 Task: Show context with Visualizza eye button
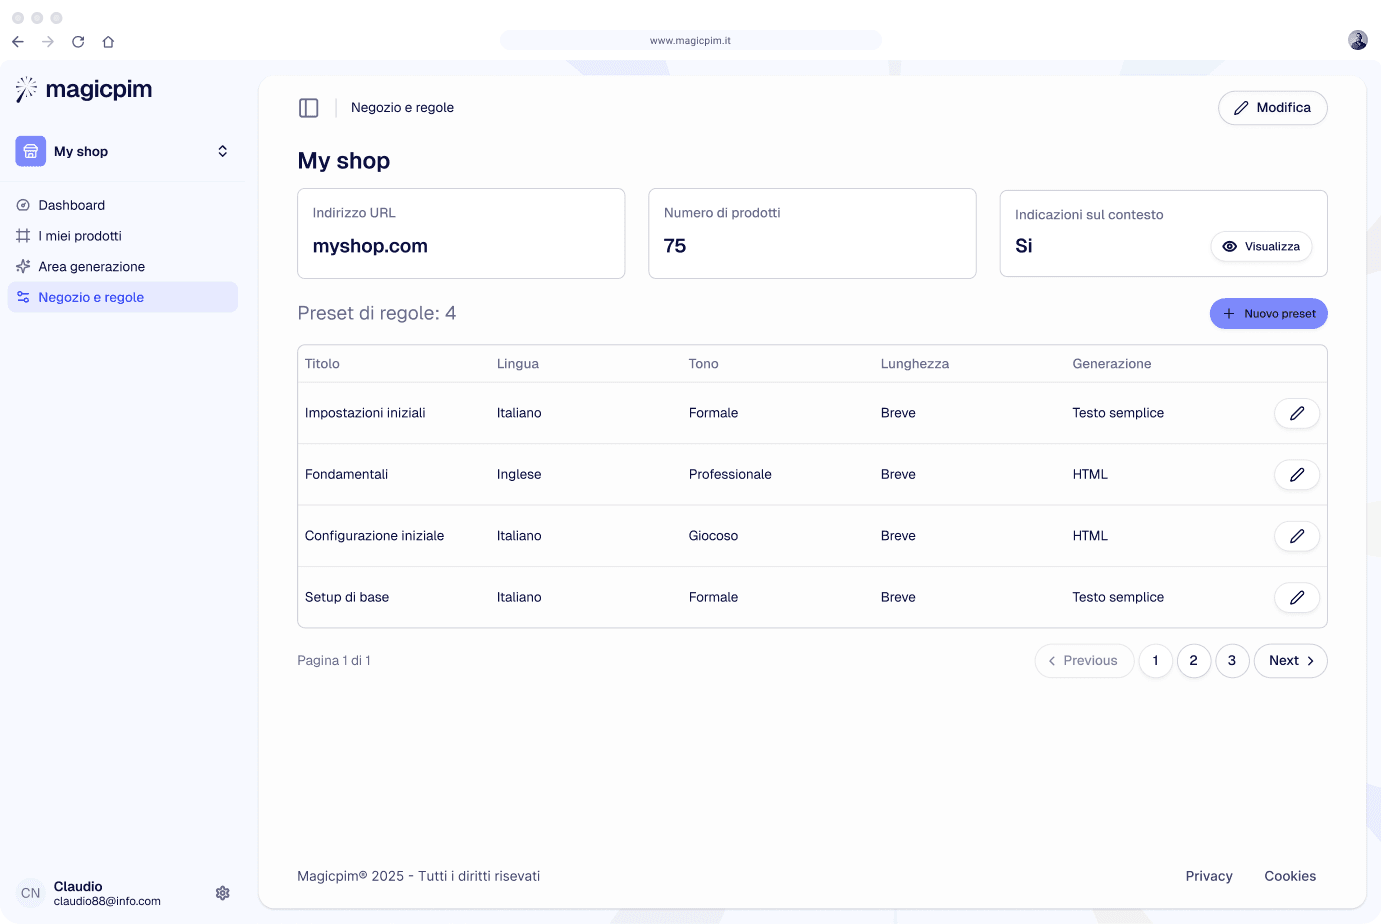pyautogui.click(x=1261, y=247)
